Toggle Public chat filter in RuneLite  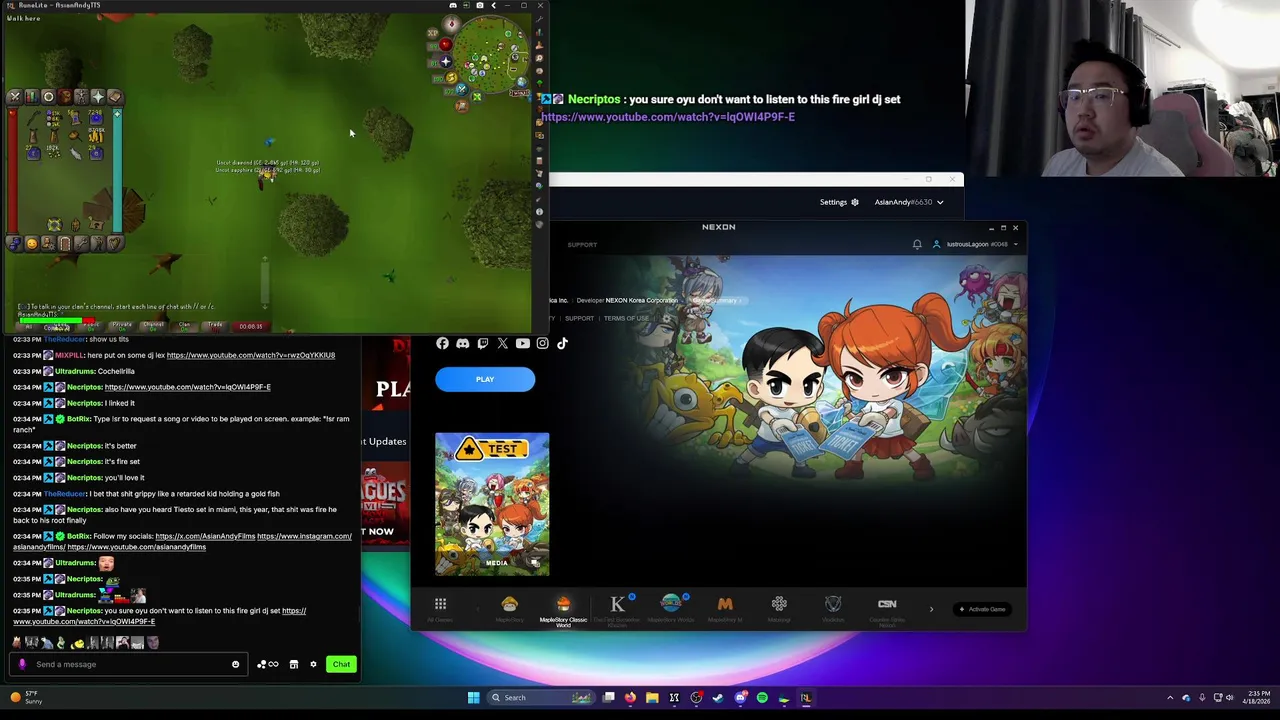pos(91,326)
